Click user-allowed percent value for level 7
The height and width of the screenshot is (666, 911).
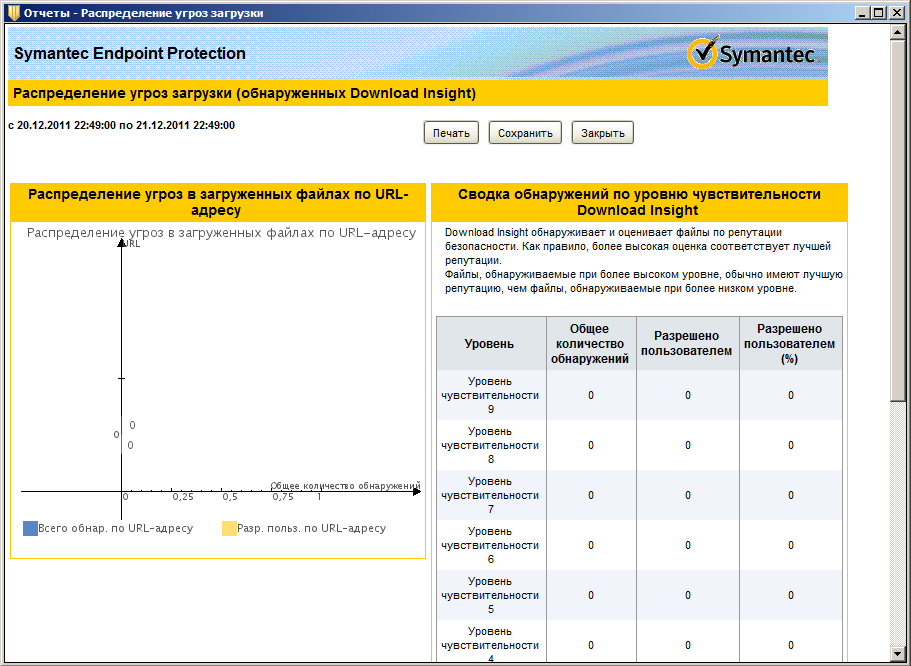[x=791, y=495]
